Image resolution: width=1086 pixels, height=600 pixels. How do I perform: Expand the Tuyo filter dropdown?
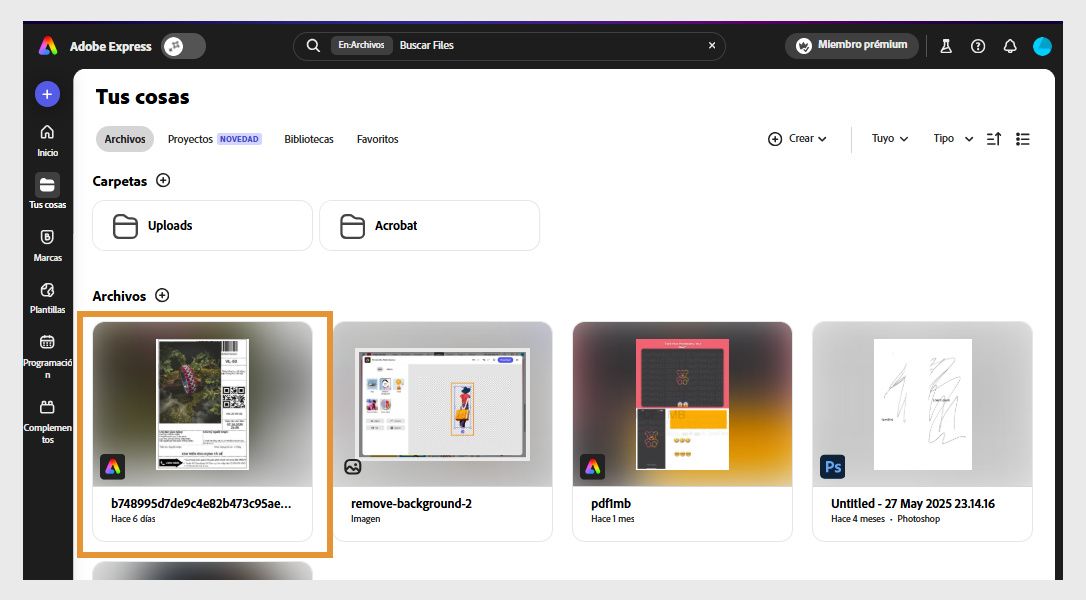click(x=888, y=138)
